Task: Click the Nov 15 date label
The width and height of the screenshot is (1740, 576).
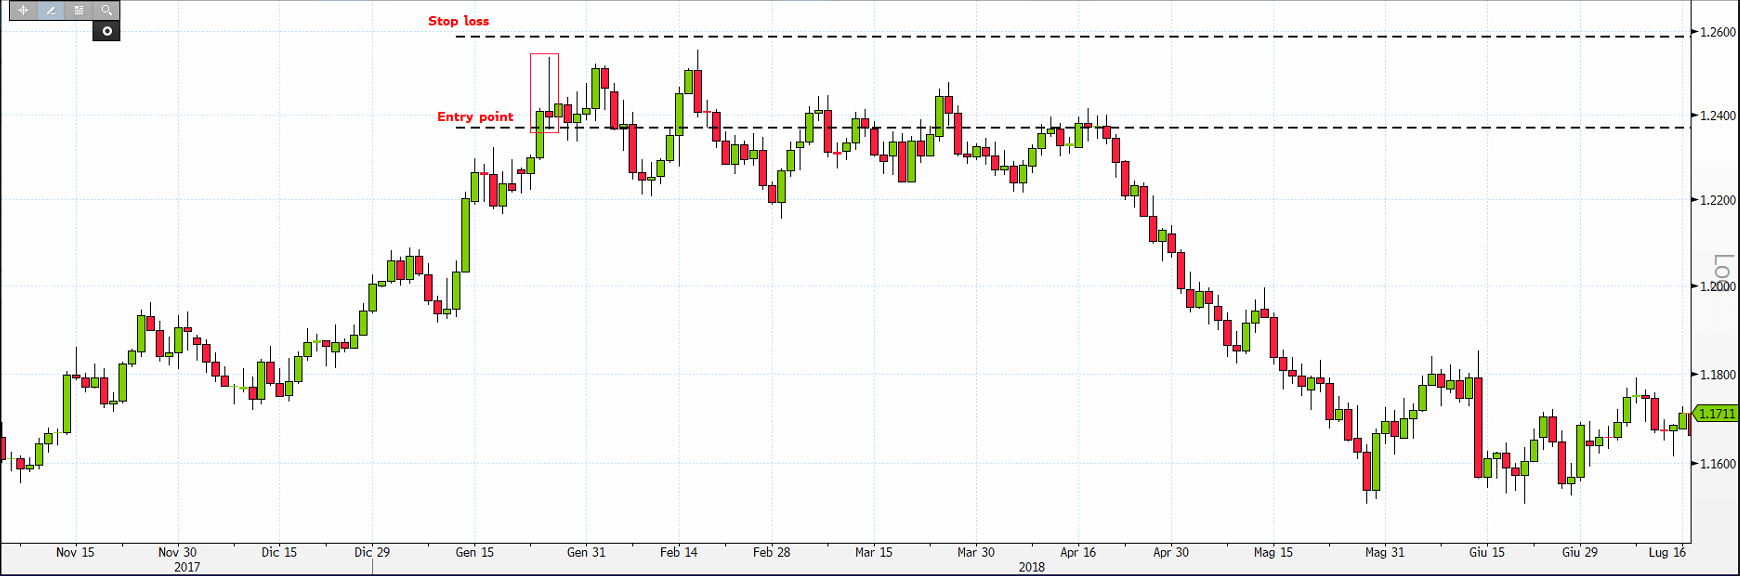Action: [x=75, y=552]
